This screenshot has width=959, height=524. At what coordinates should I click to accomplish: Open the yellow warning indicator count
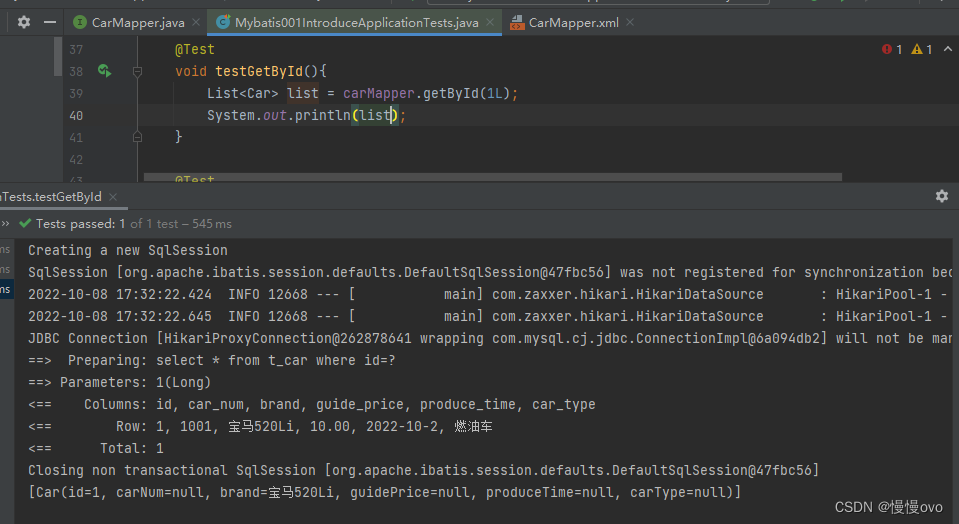(922, 50)
